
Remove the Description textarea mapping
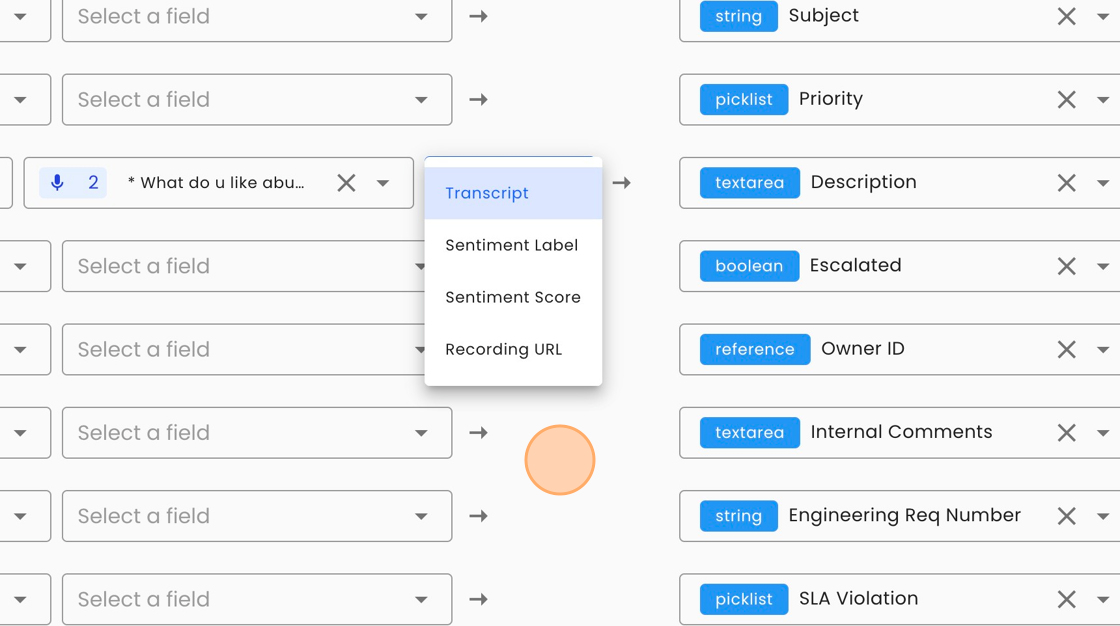coord(1066,183)
